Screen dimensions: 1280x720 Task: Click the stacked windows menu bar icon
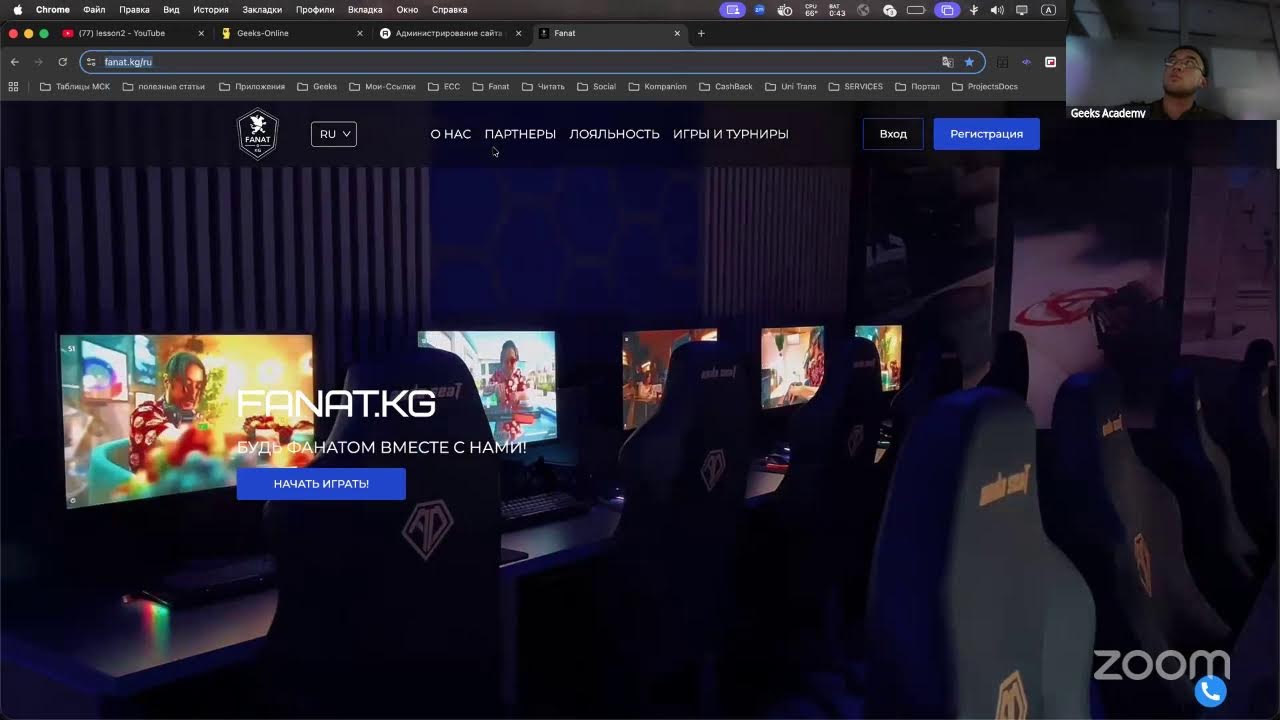coord(947,10)
